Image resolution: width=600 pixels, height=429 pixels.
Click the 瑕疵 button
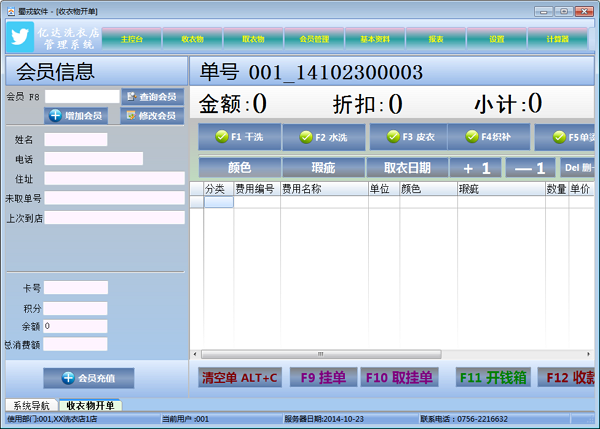(323, 168)
